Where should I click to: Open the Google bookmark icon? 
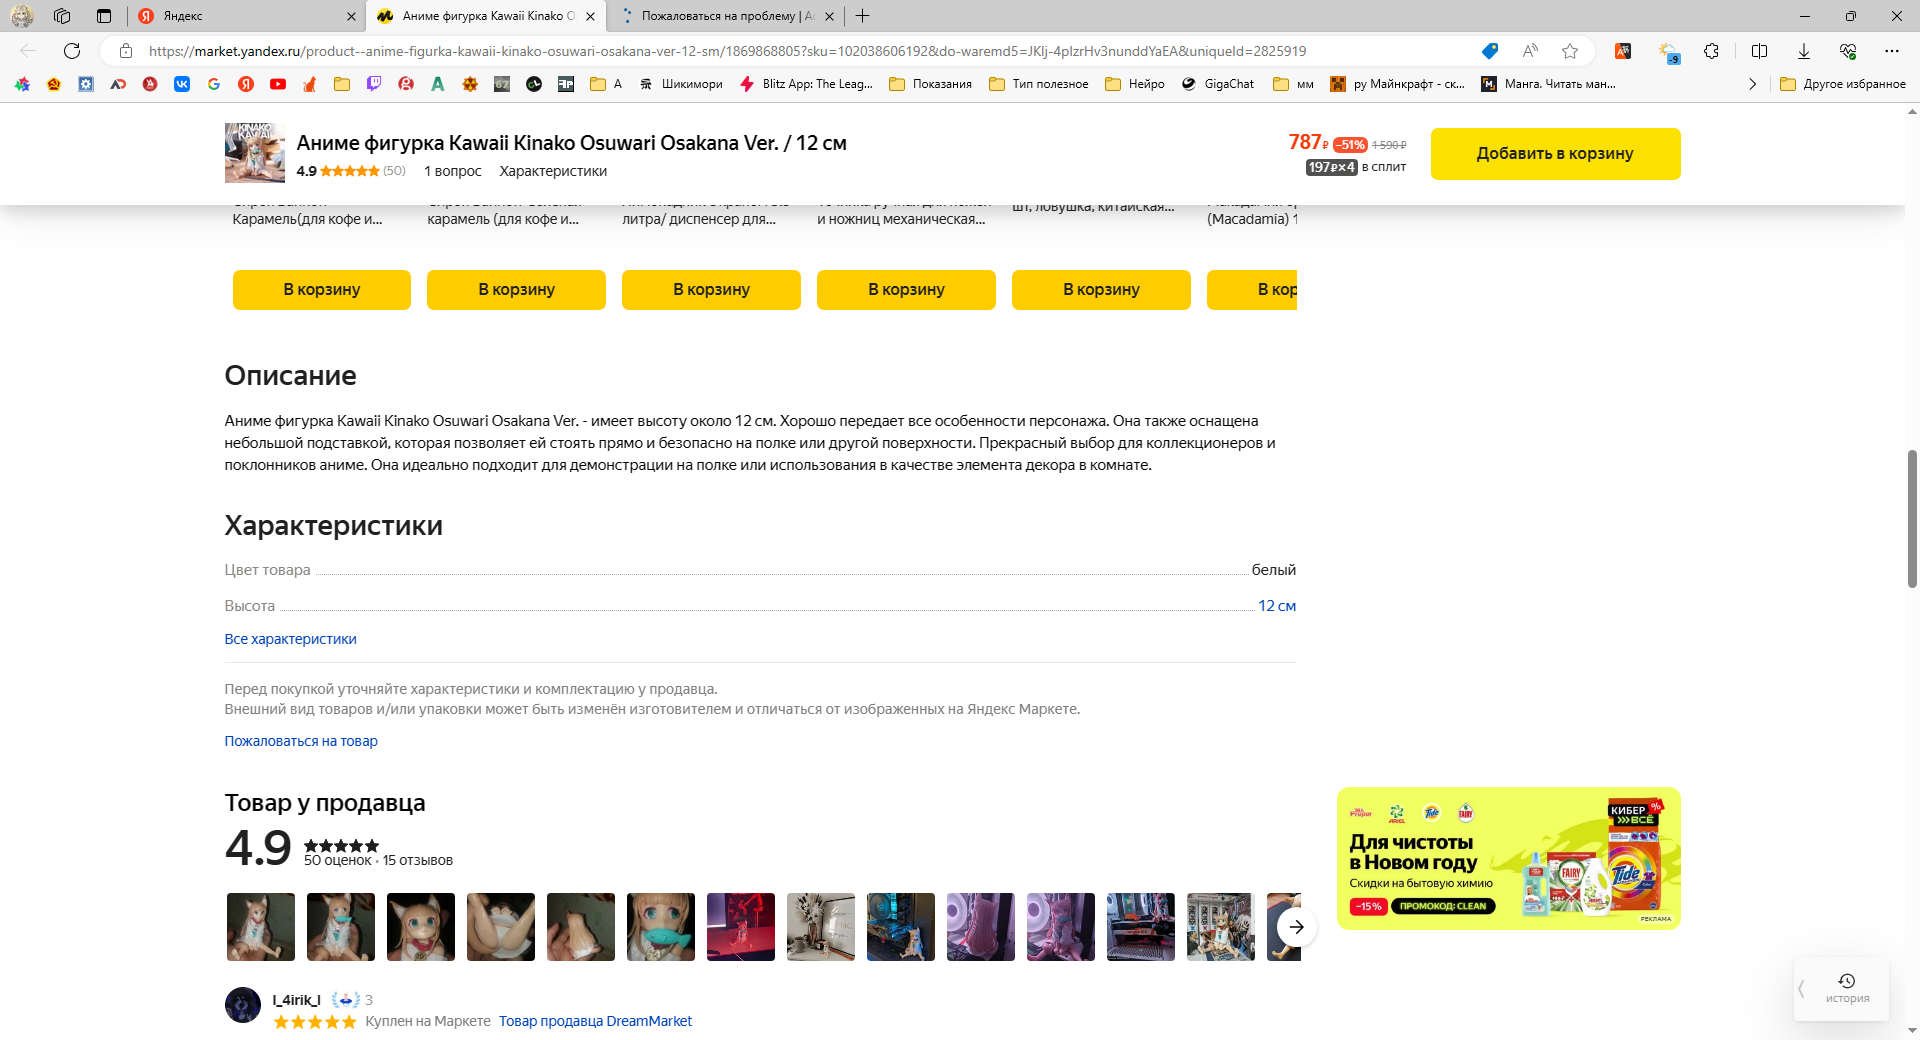[x=214, y=84]
